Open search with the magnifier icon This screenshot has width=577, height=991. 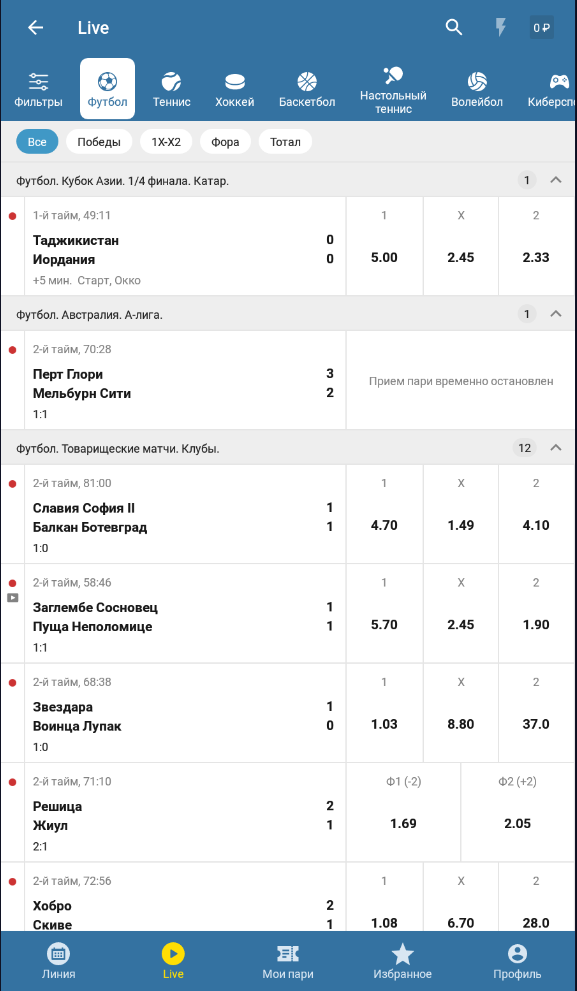point(454,27)
